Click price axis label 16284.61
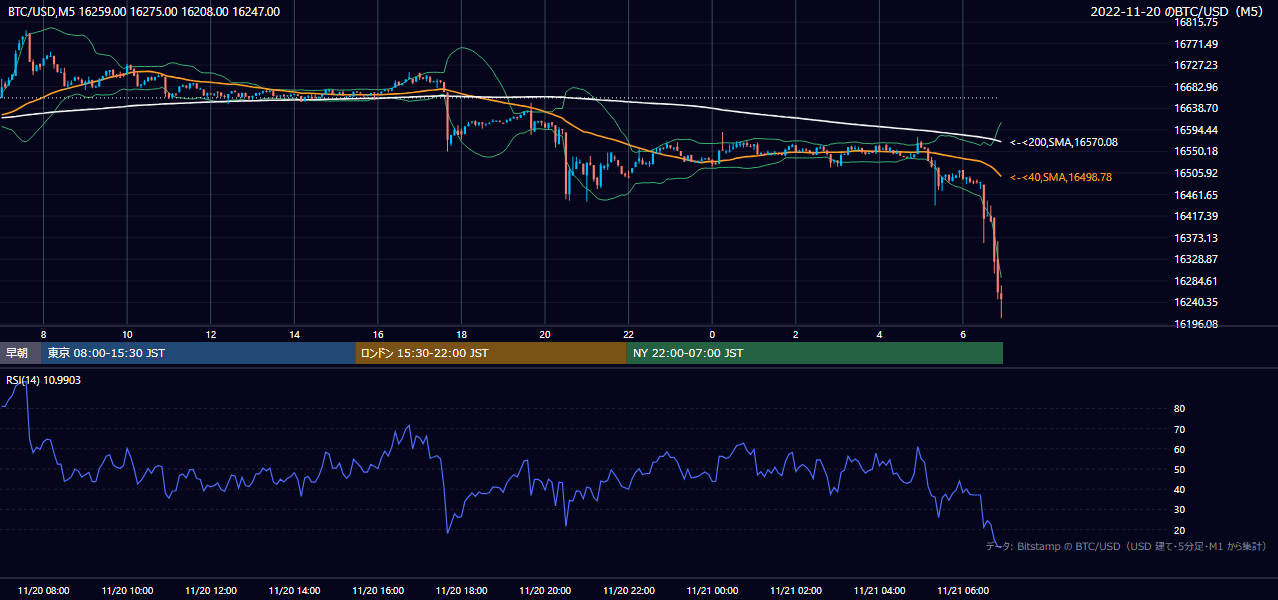 pos(1195,281)
